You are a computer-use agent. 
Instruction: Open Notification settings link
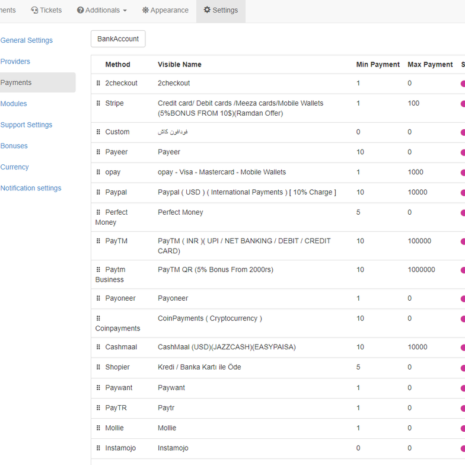coord(30,188)
